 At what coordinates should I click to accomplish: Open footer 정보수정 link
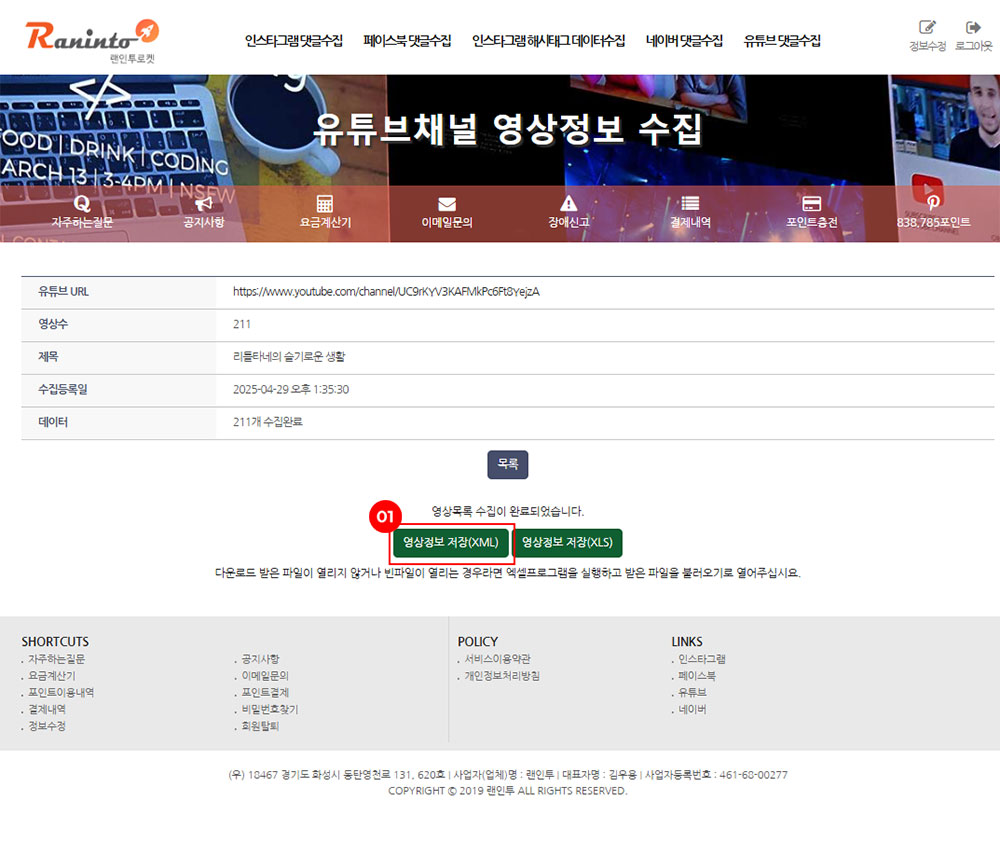pos(47,726)
